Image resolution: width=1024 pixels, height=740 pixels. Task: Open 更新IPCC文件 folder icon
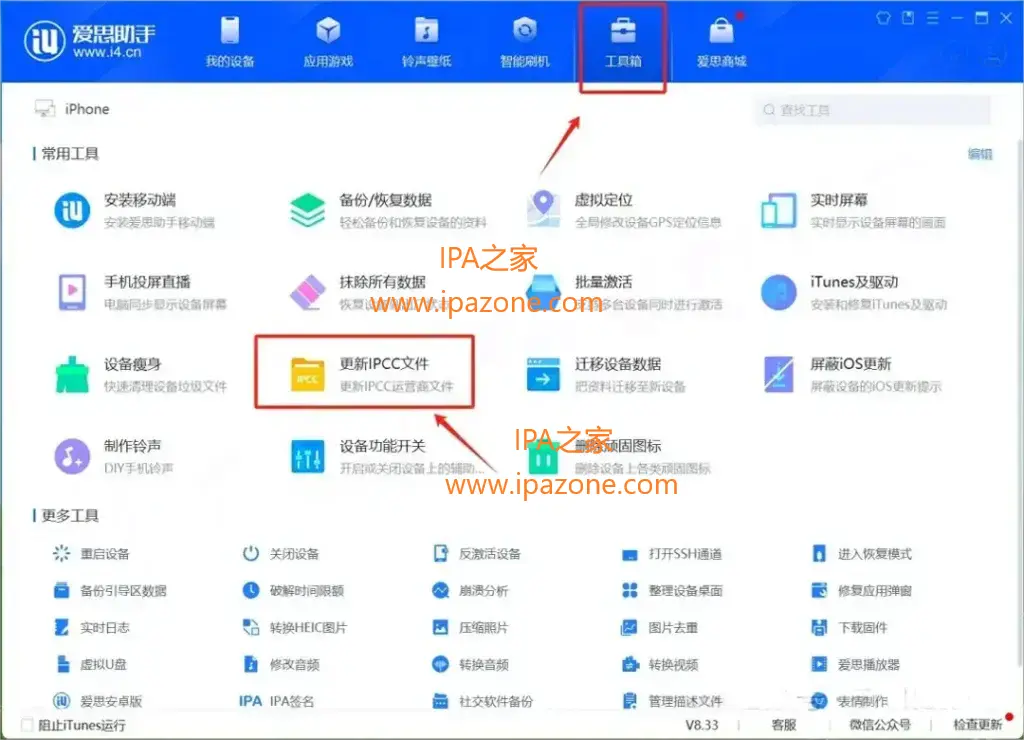tap(308, 374)
